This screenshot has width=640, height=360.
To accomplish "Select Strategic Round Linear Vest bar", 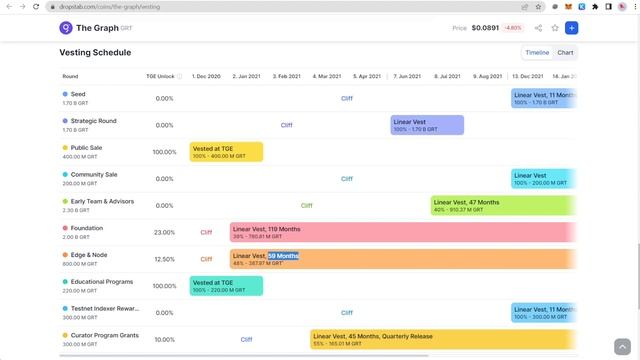I will pyautogui.click(x=427, y=125).
